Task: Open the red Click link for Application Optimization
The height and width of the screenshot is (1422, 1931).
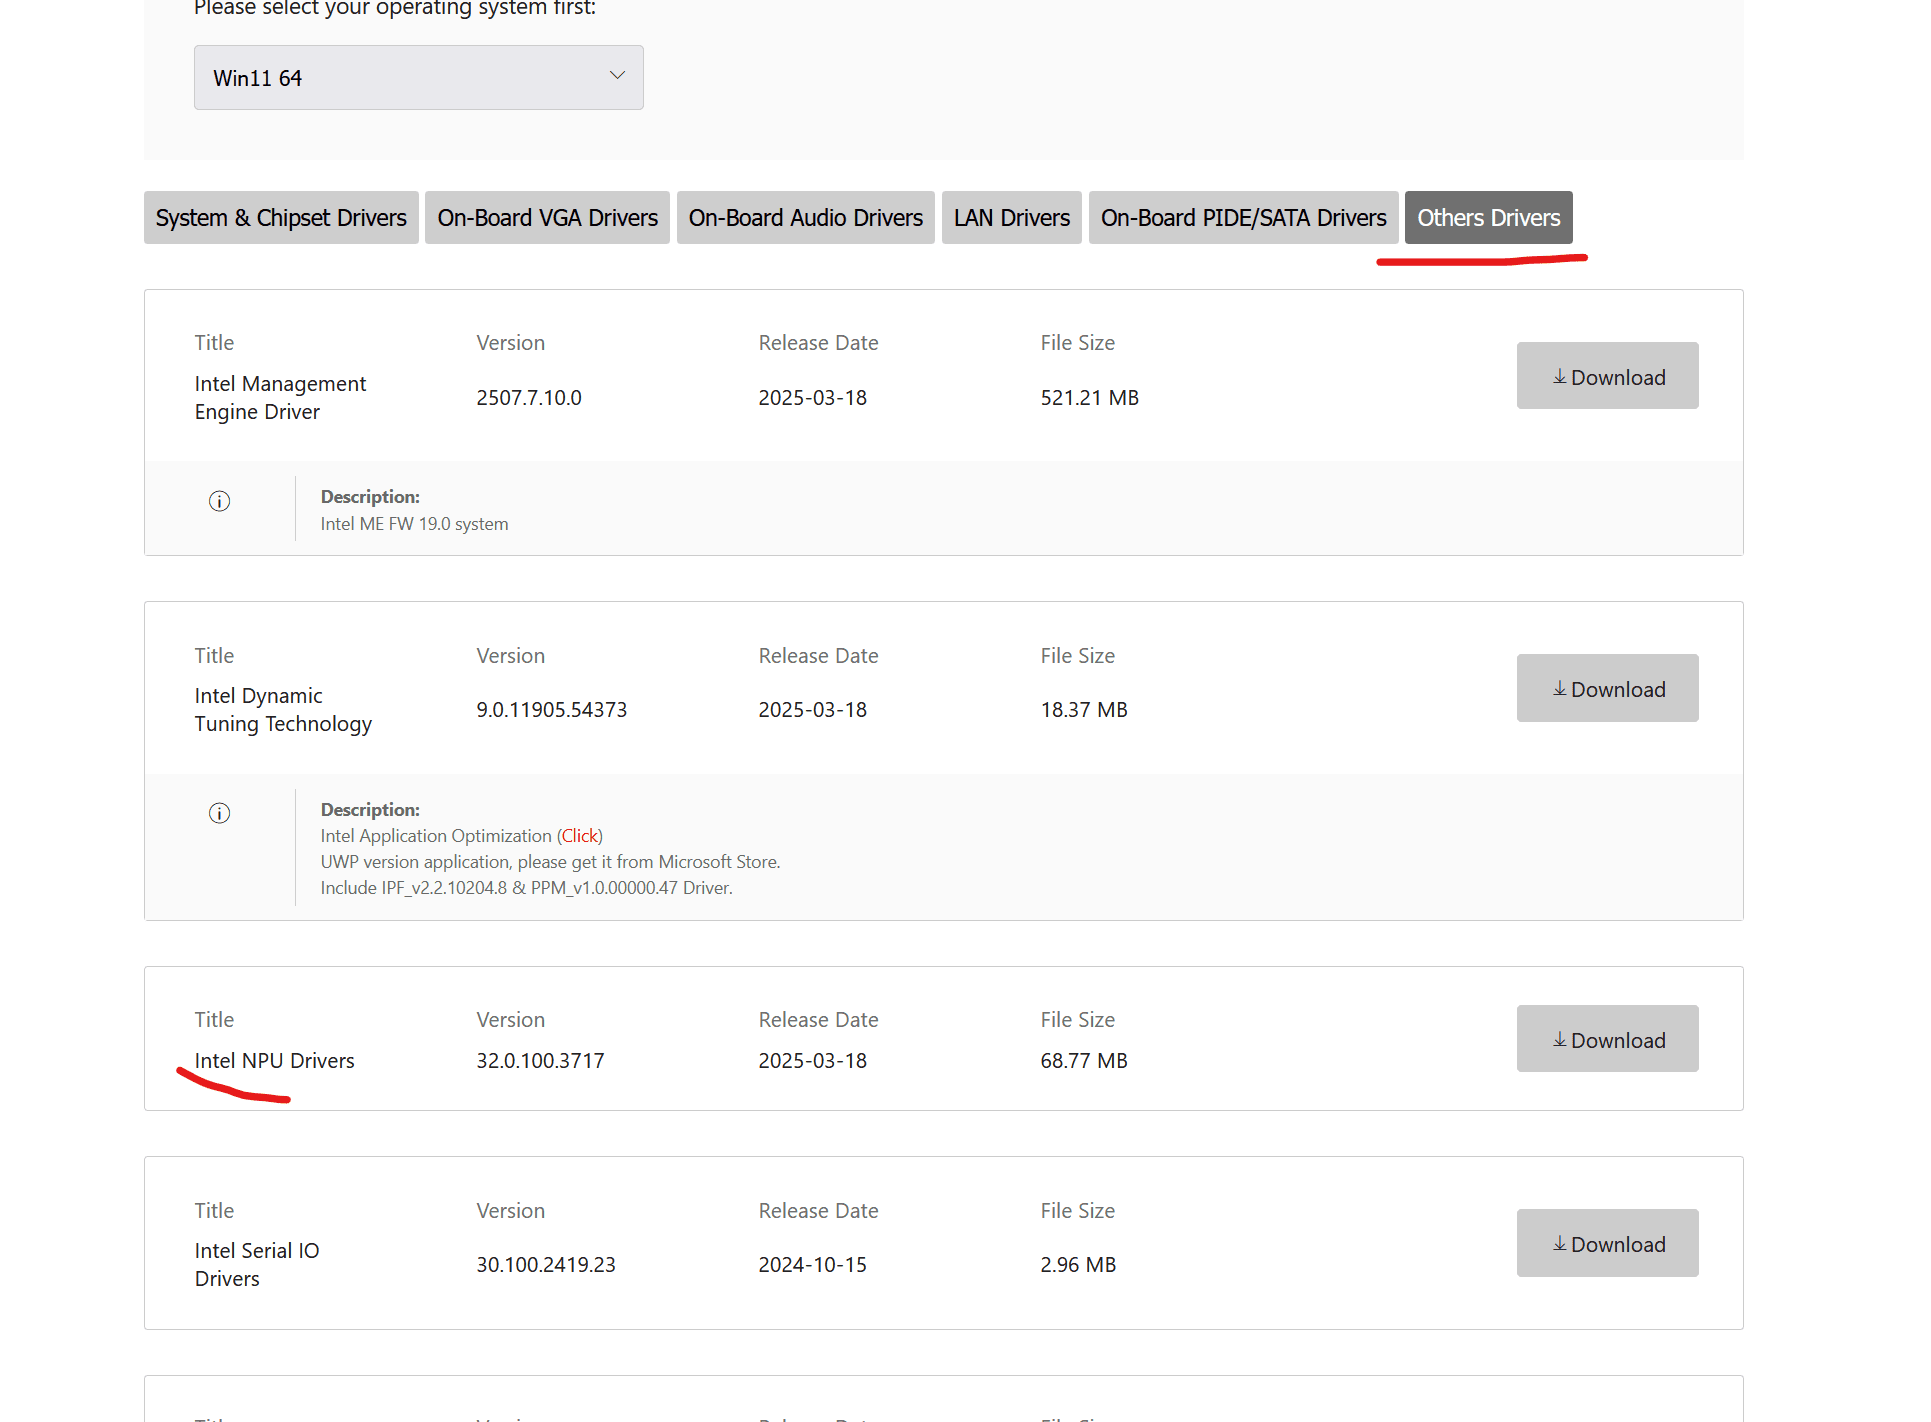Action: (580, 836)
